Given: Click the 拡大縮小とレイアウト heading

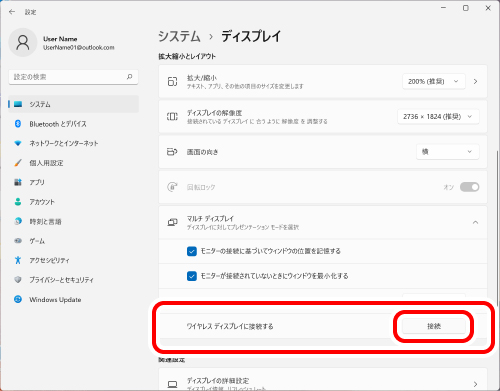Looking at the screenshot, I should click(187, 56).
